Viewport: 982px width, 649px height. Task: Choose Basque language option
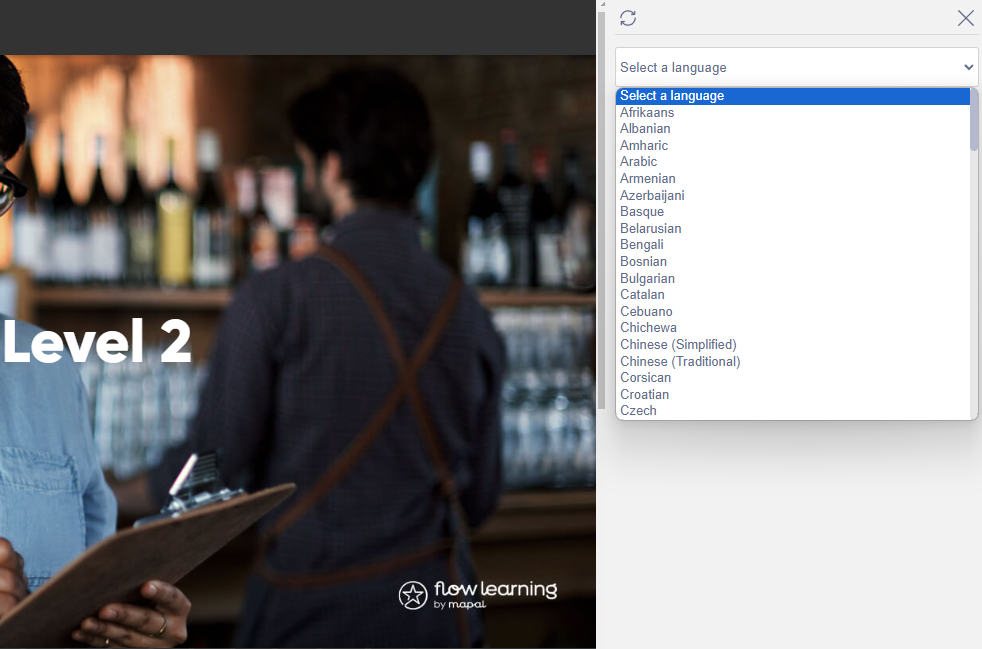click(x=792, y=212)
